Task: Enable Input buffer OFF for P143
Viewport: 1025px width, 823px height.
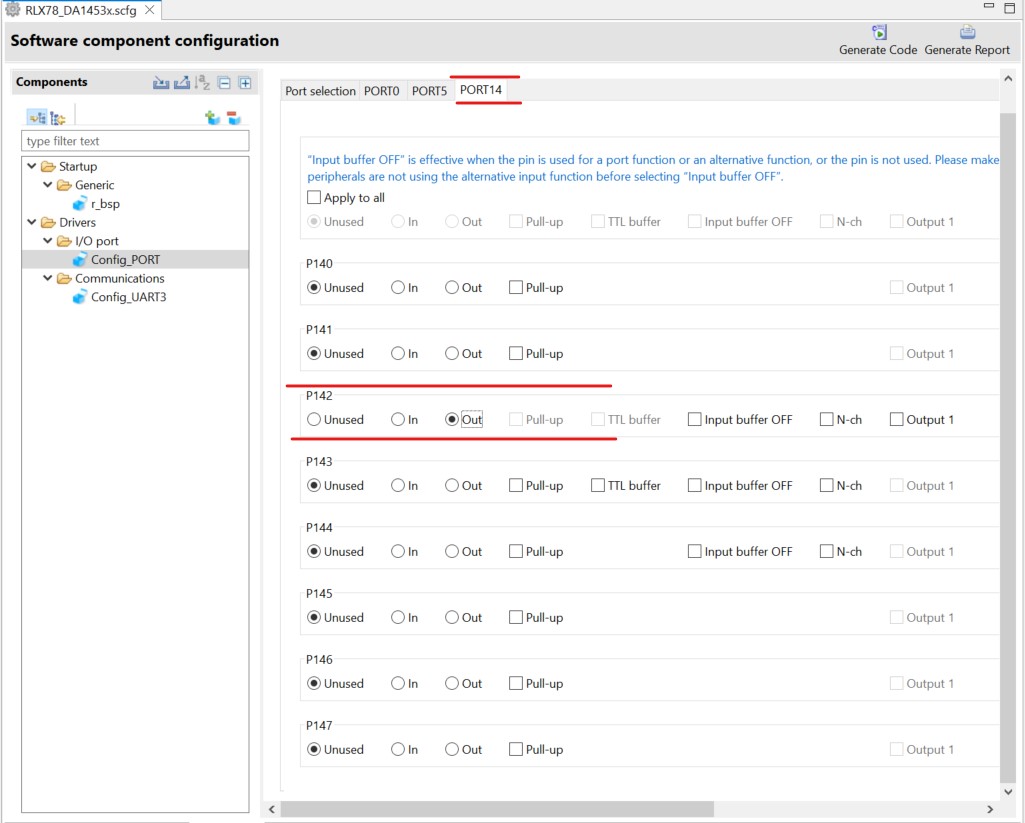Action: click(x=694, y=486)
